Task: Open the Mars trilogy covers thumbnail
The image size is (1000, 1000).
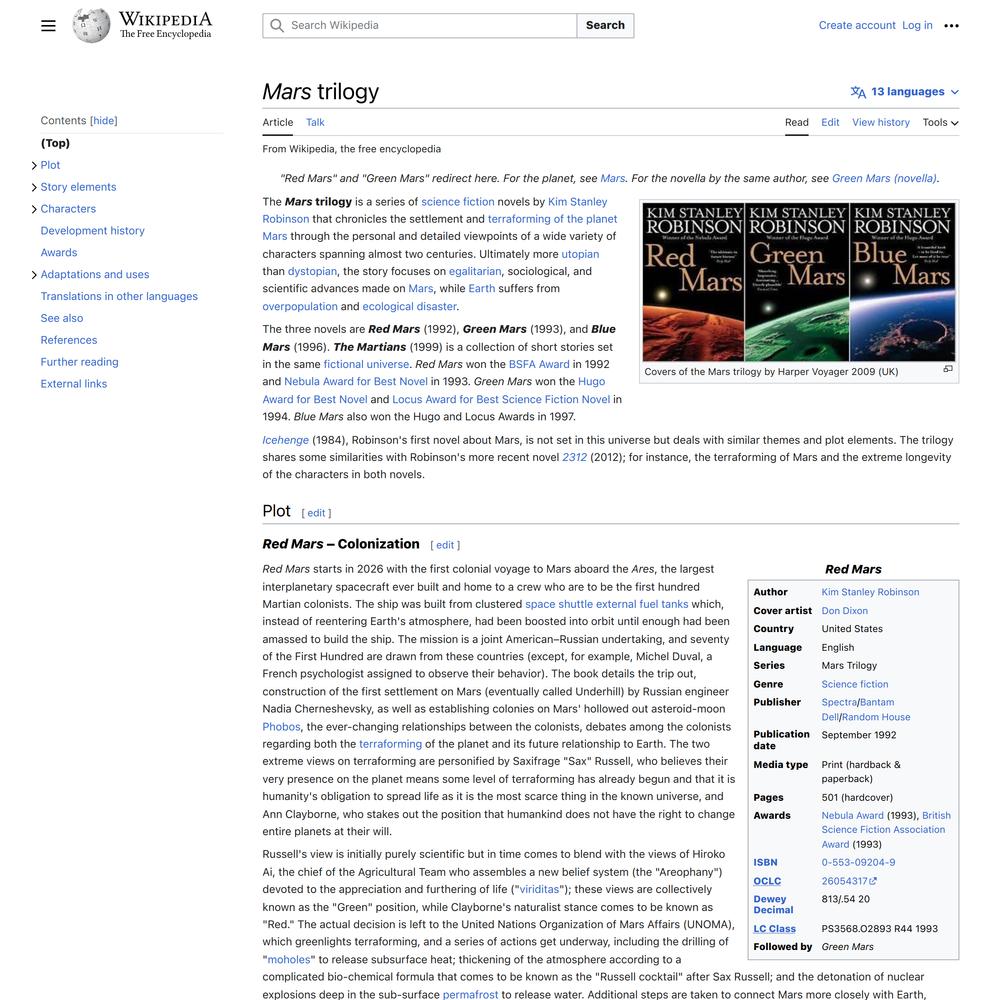Action: [799, 282]
